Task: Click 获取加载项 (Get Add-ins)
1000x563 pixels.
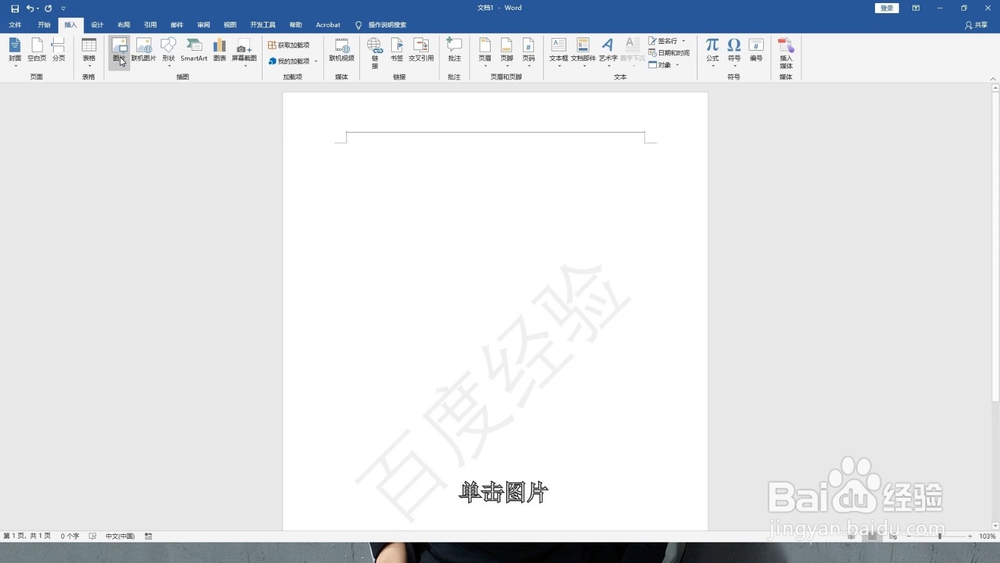Action: (x=289, y=45)
